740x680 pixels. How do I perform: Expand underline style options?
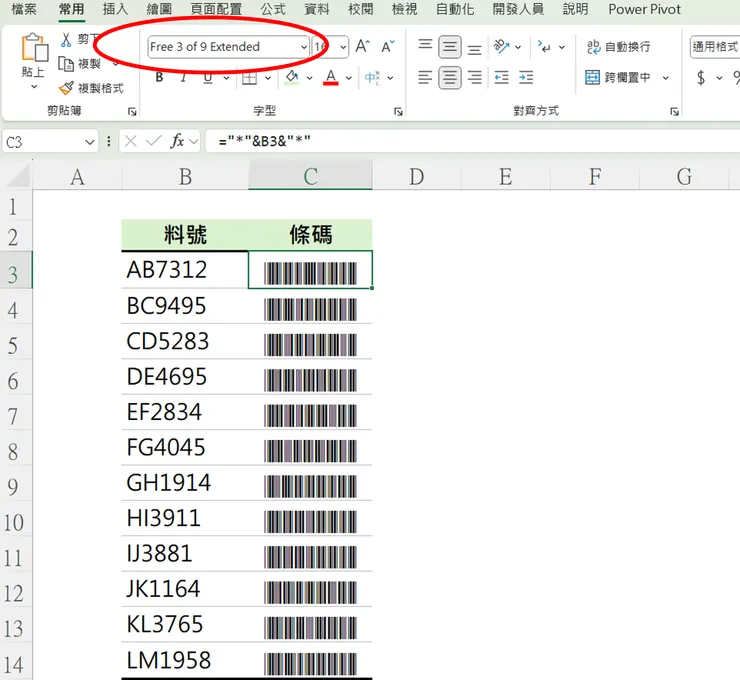point(227,78)
